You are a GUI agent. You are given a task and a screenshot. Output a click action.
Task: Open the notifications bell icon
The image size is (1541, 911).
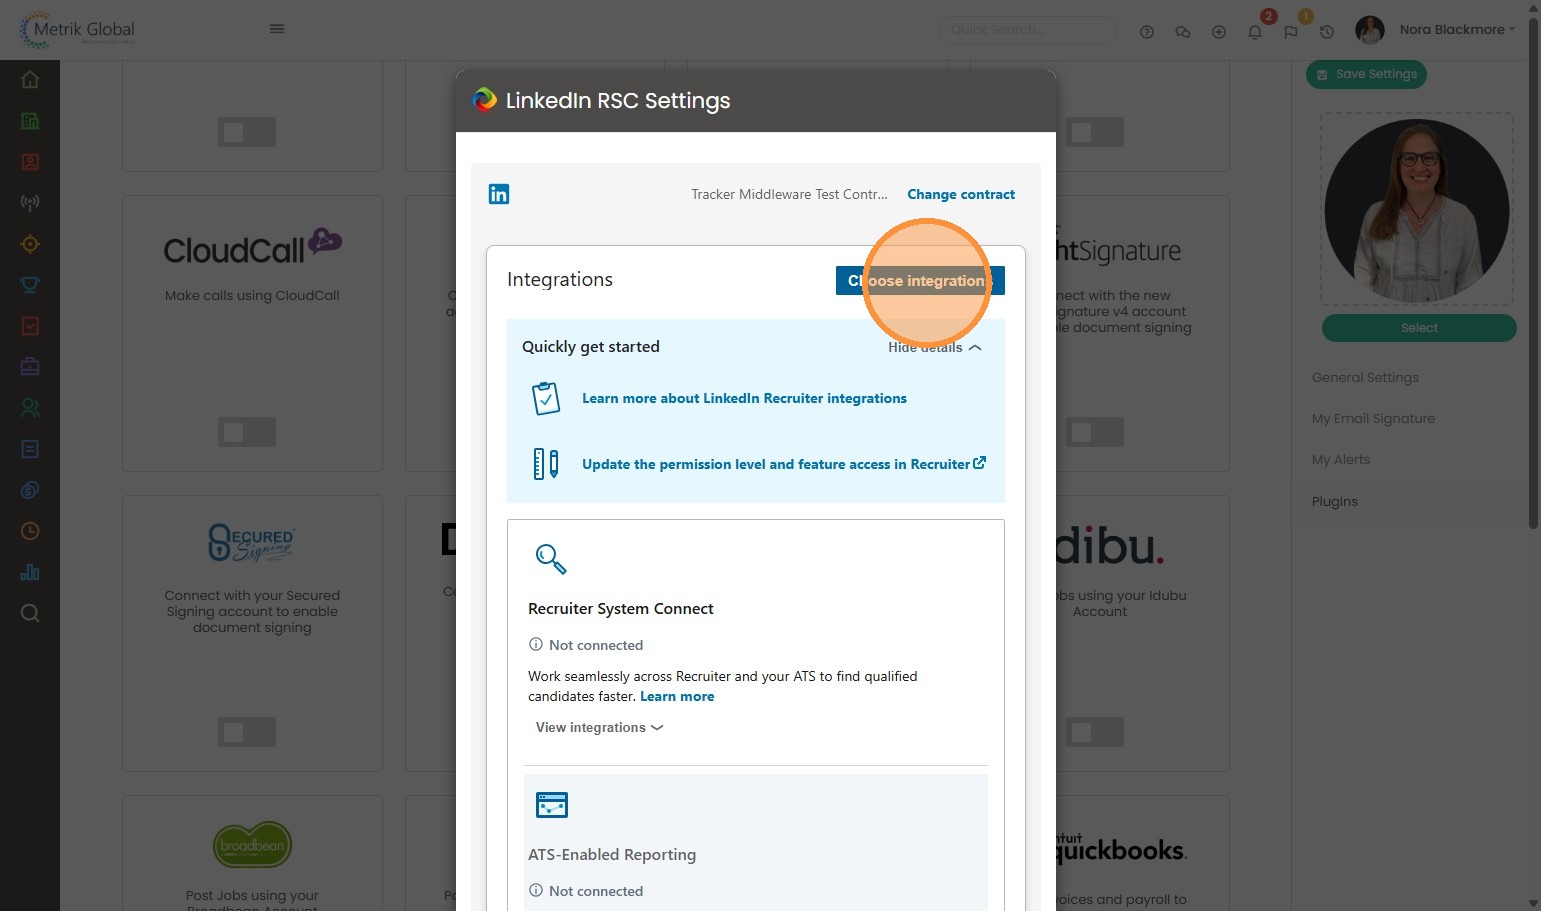click(1255, 32)
